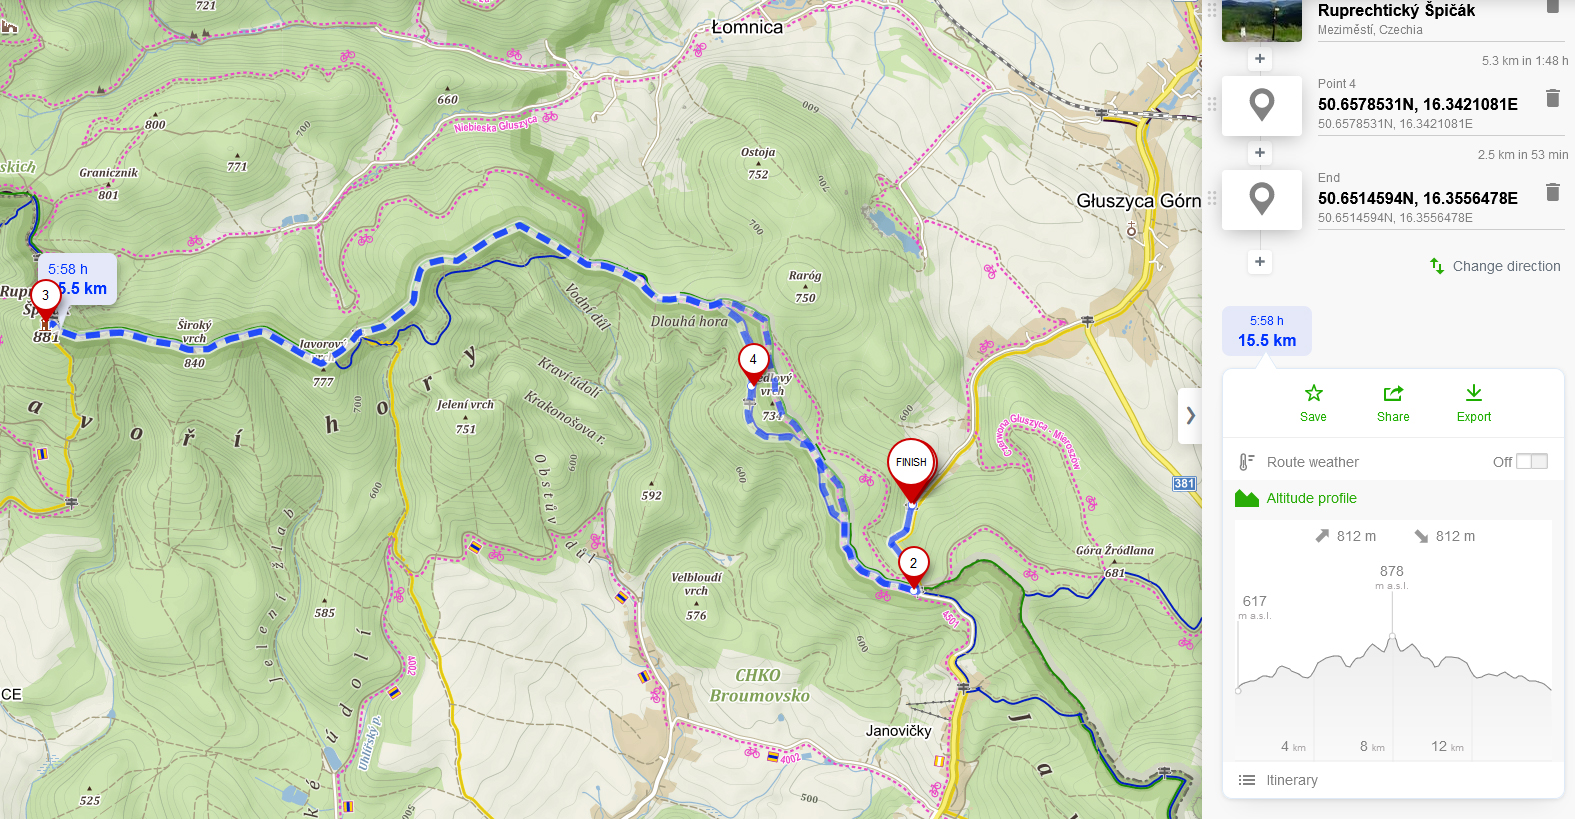
Task: Click the Share route icon
Action: coord(1393,393)
